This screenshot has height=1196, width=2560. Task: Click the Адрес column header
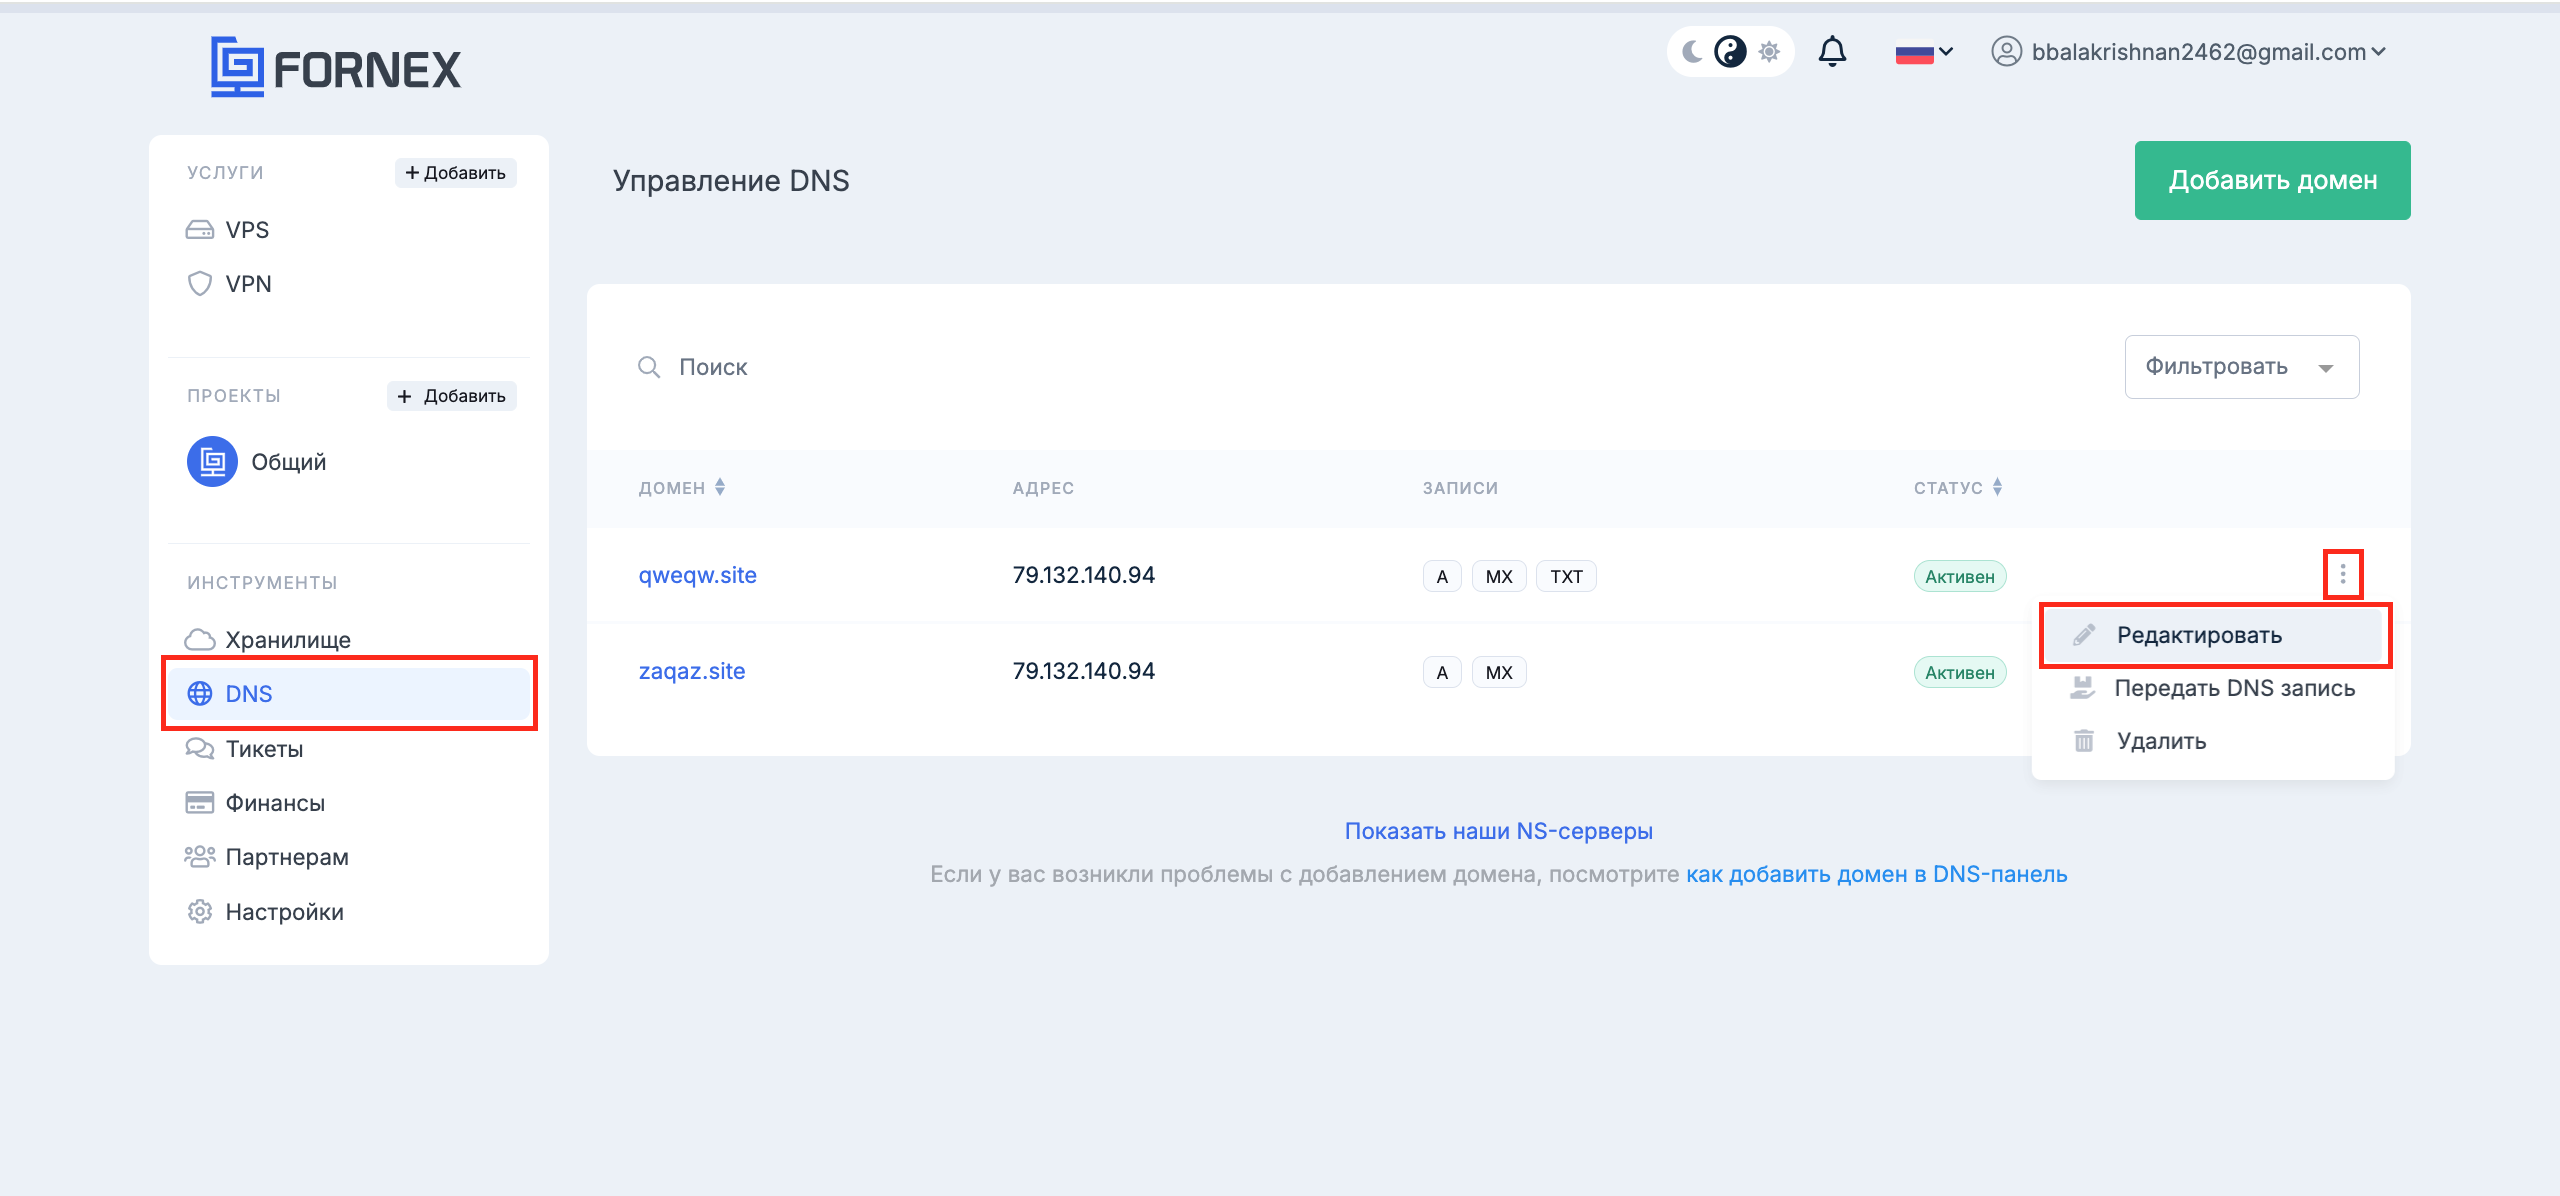coord(1043,488)
